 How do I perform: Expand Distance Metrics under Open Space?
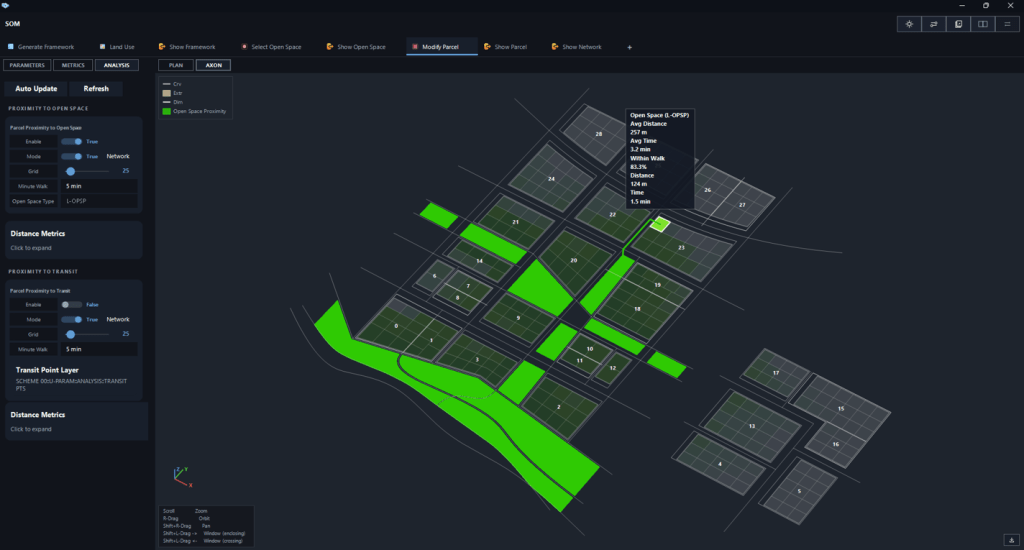[x=74, y=240]
